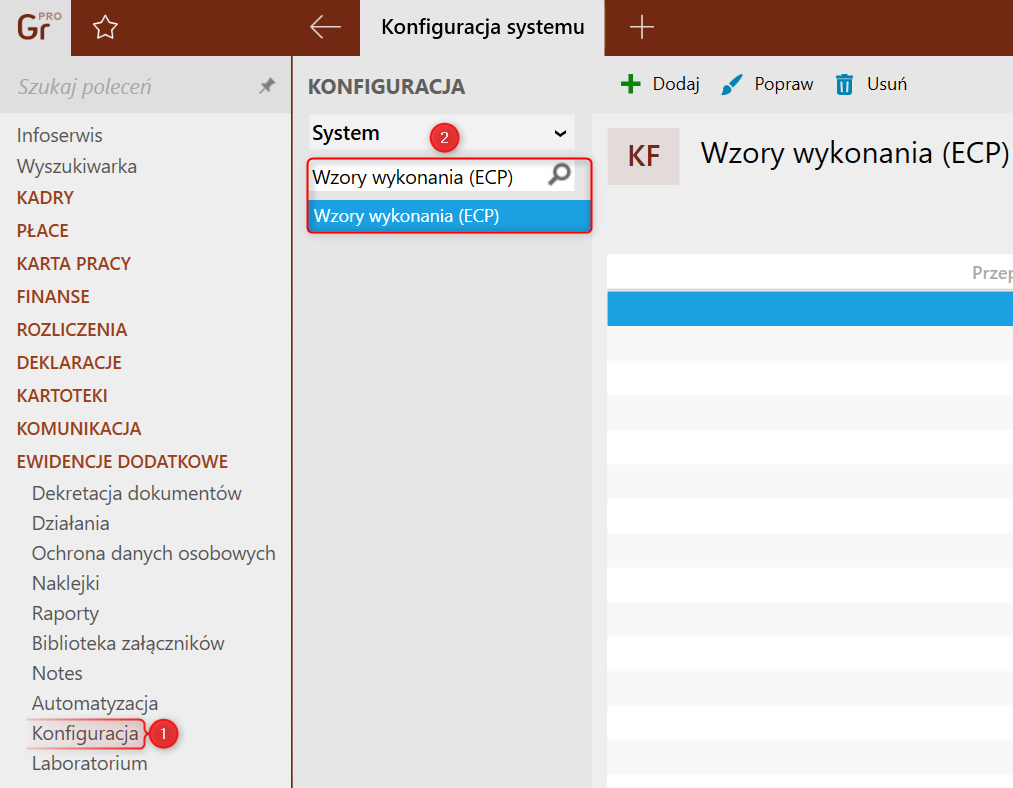1013x788 pixels.
Task: Open the Naklejki item
Action: tap(66, 583)
